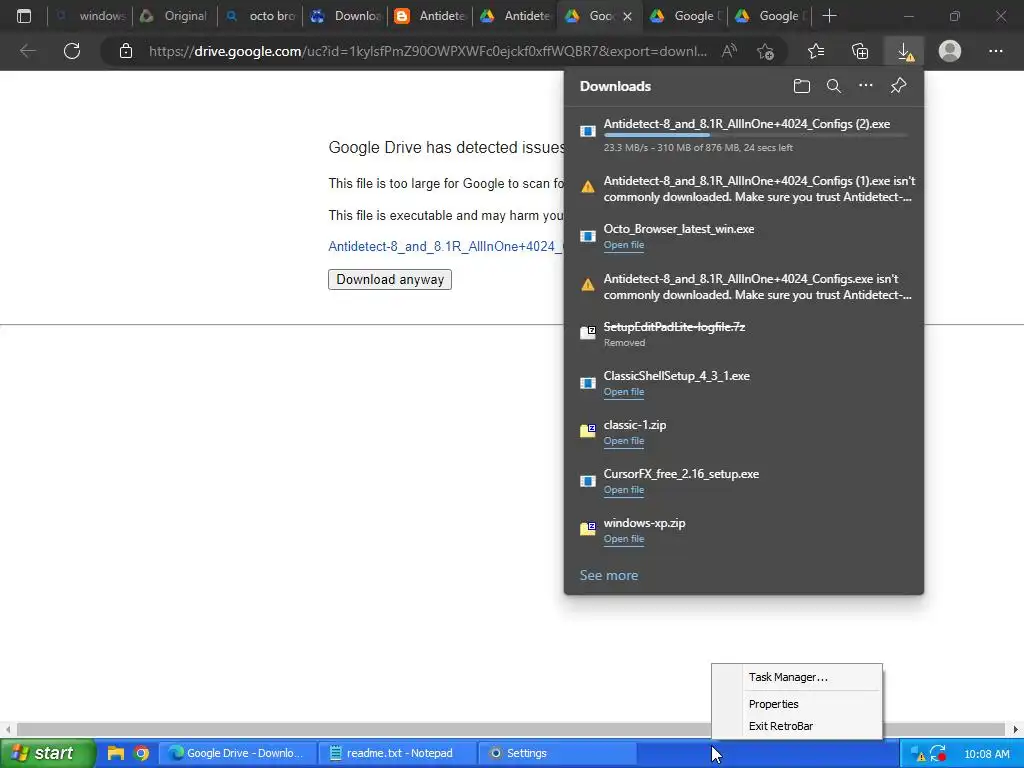Click See more in Downloads panel
This screenshot has width=1024, height=768.
[609, 575]
